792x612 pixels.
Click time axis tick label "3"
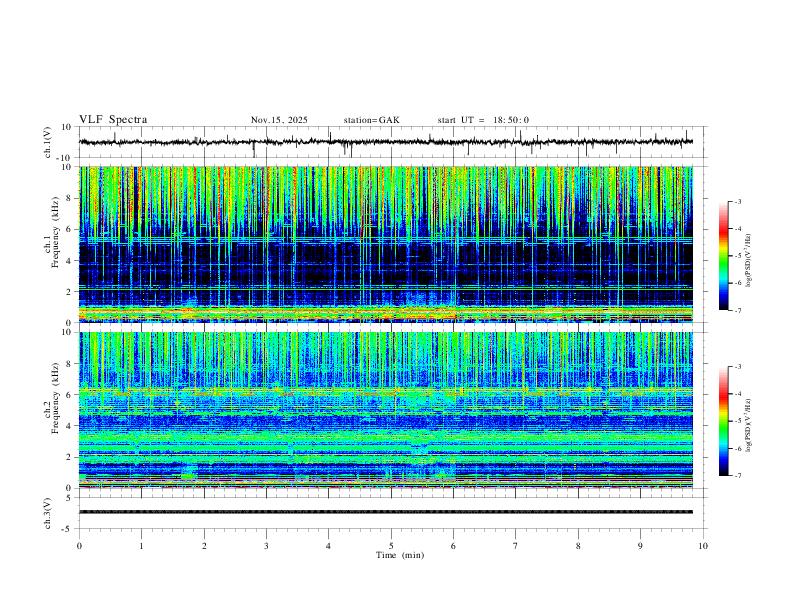click(266, 546)
